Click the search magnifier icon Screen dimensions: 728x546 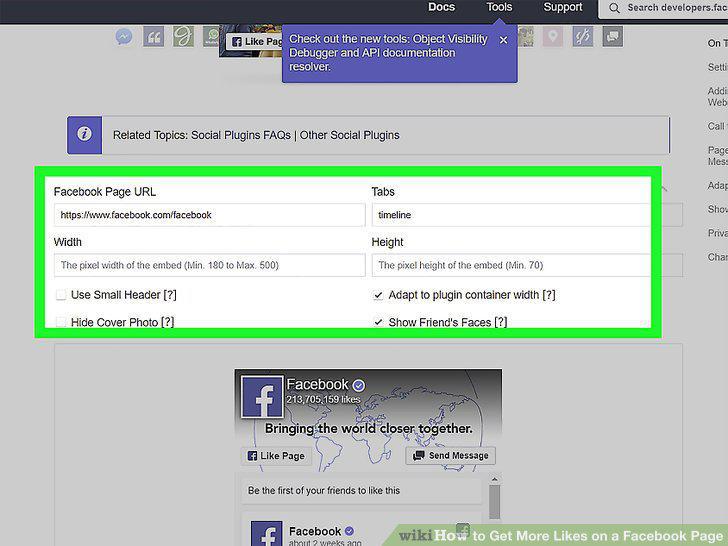pos(614,8)
